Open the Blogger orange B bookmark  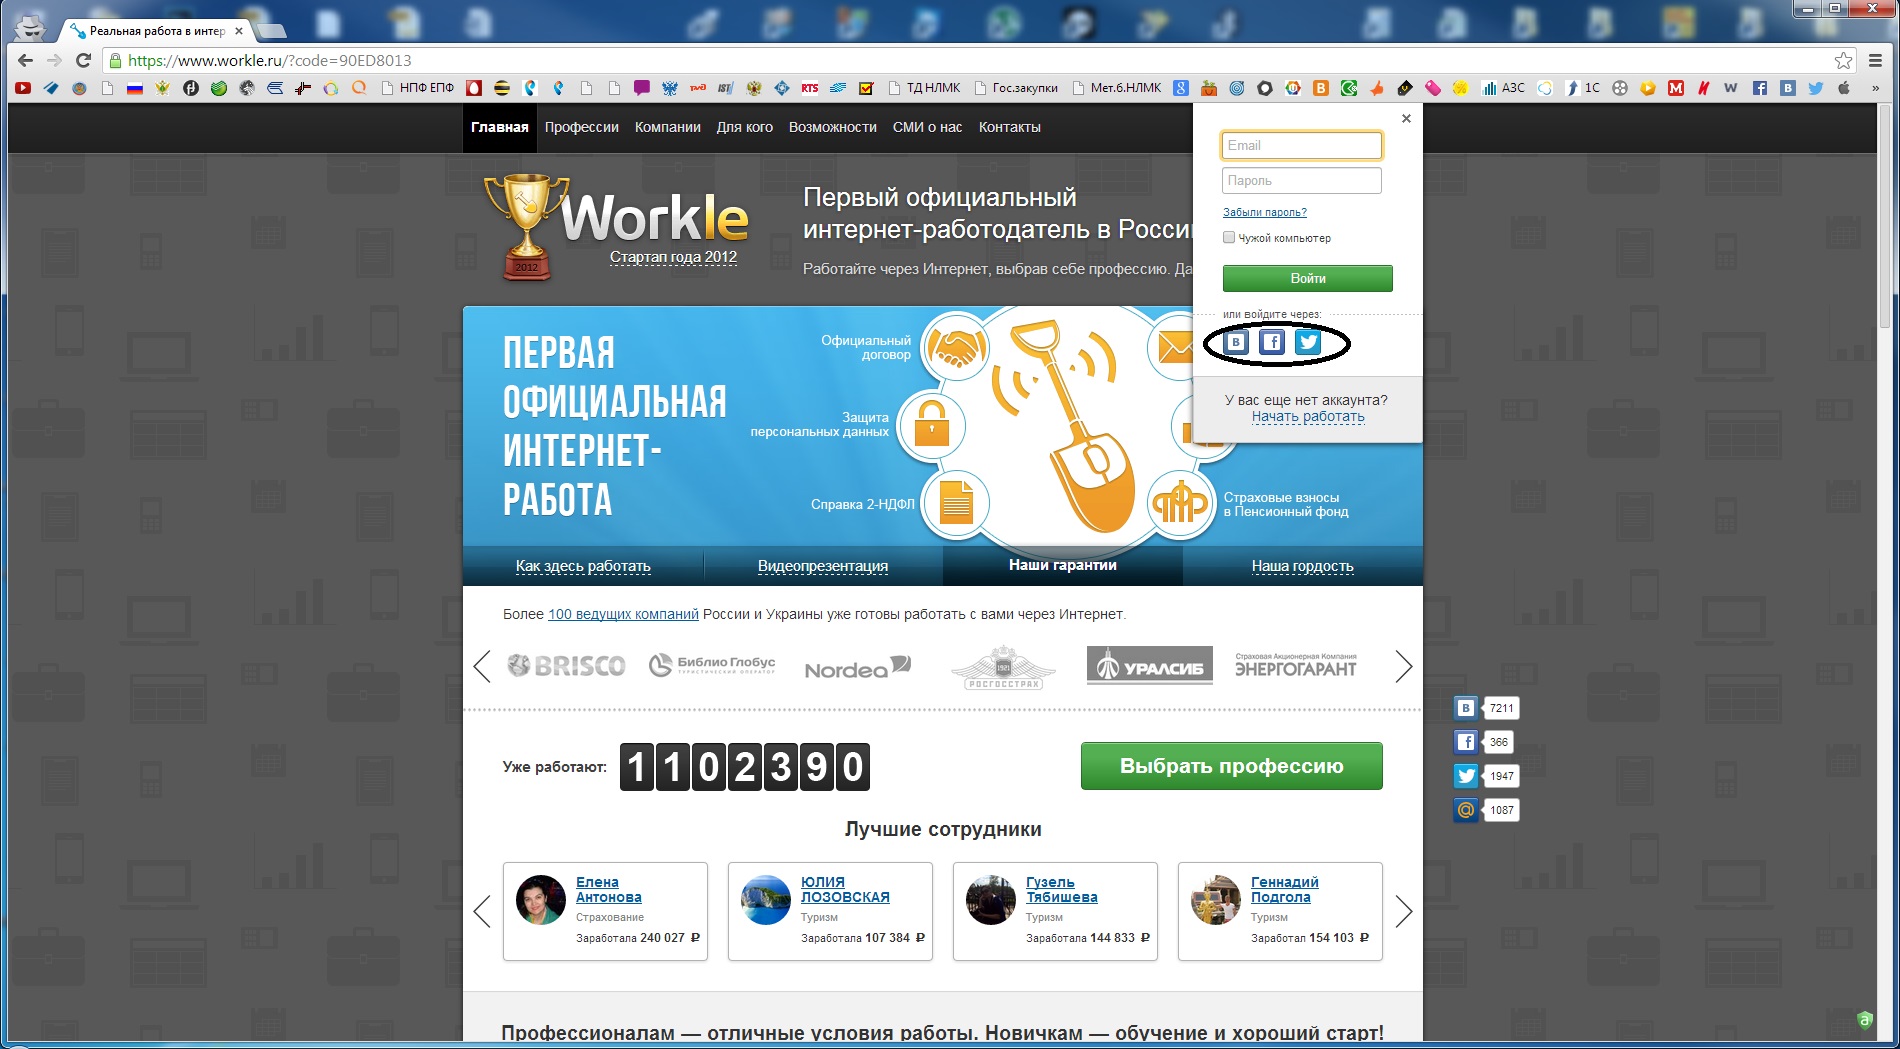coord(1321,88)
